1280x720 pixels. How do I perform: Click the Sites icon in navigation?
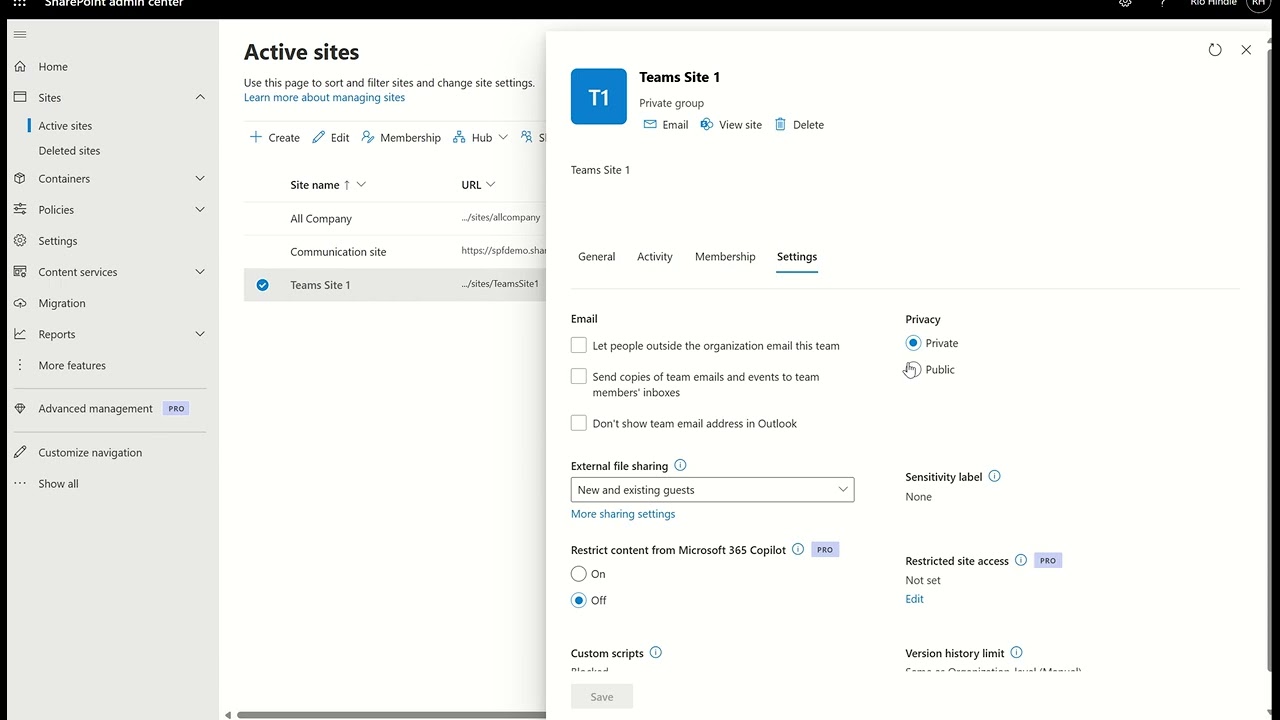click(x=20, y=98)
